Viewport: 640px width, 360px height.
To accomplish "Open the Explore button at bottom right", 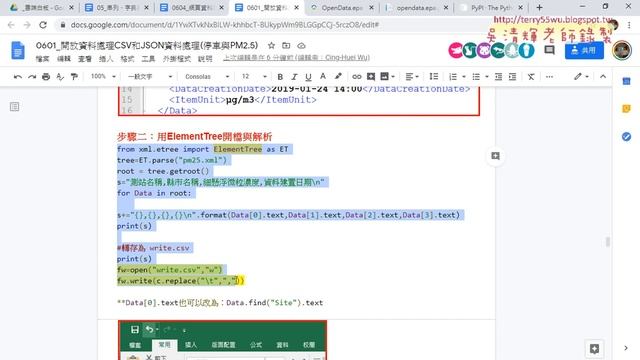I will [x=594, y=349].
